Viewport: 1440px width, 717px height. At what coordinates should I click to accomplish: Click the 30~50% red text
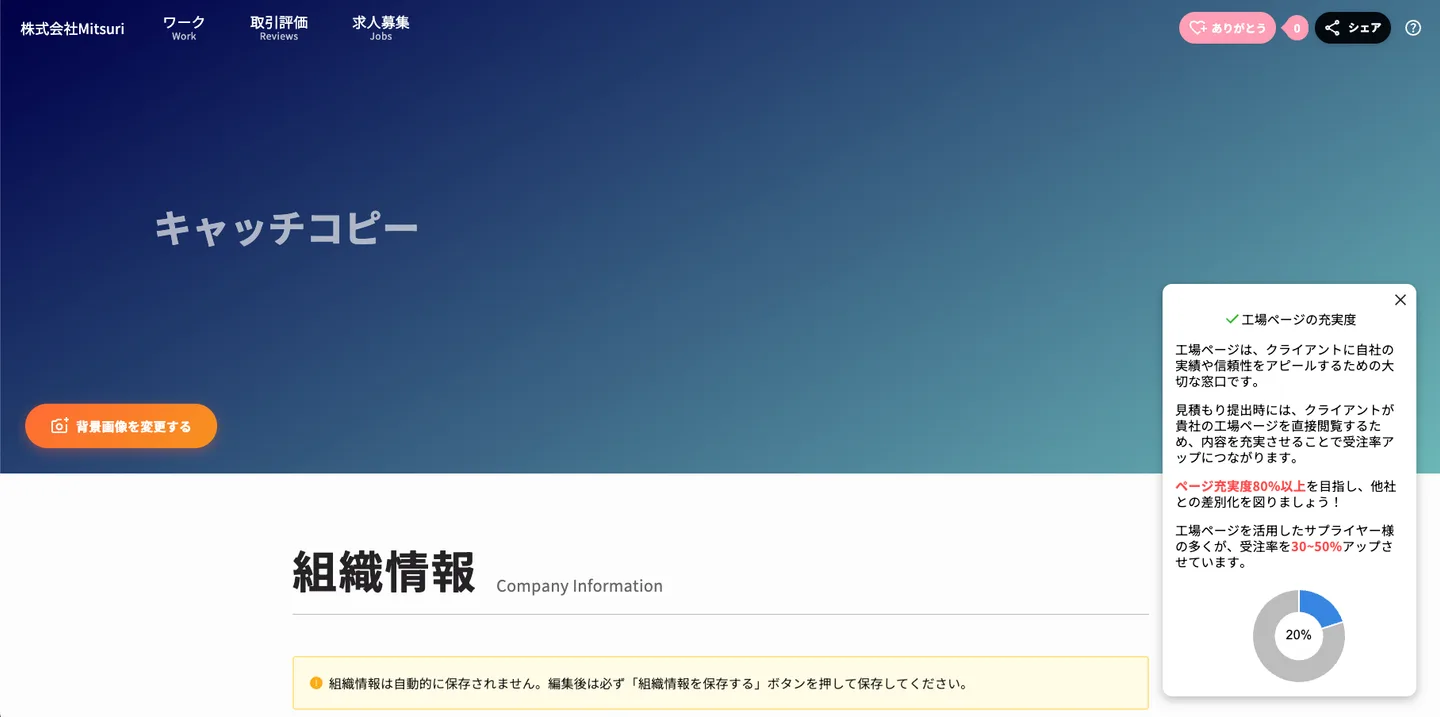point(1317,547)
